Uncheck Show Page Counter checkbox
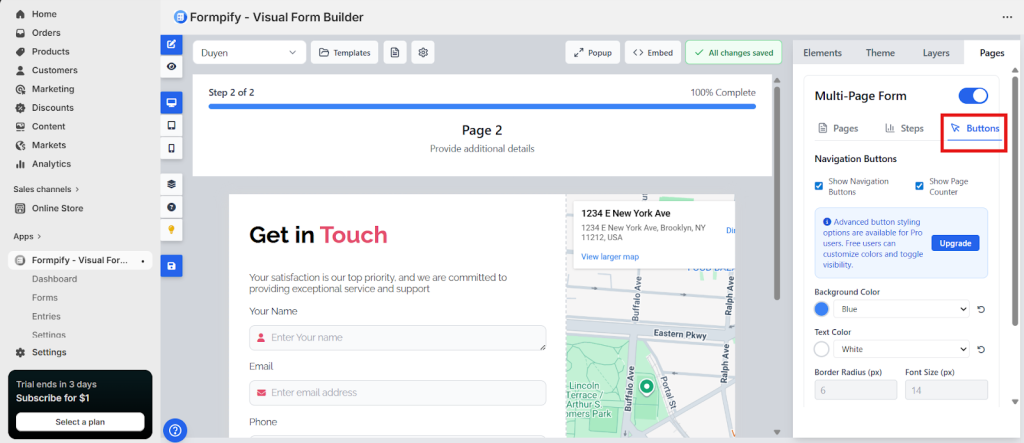Screen dimensions: 1024x443 click(x=920, y=186)
